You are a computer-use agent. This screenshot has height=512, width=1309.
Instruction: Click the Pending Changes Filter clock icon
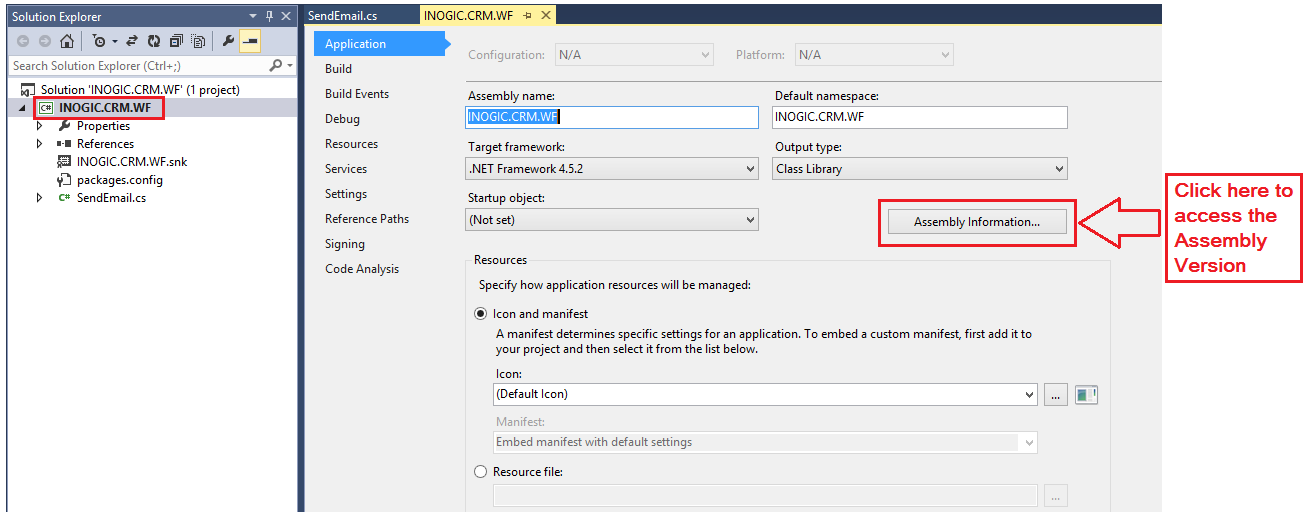click(x=99, y=41)
